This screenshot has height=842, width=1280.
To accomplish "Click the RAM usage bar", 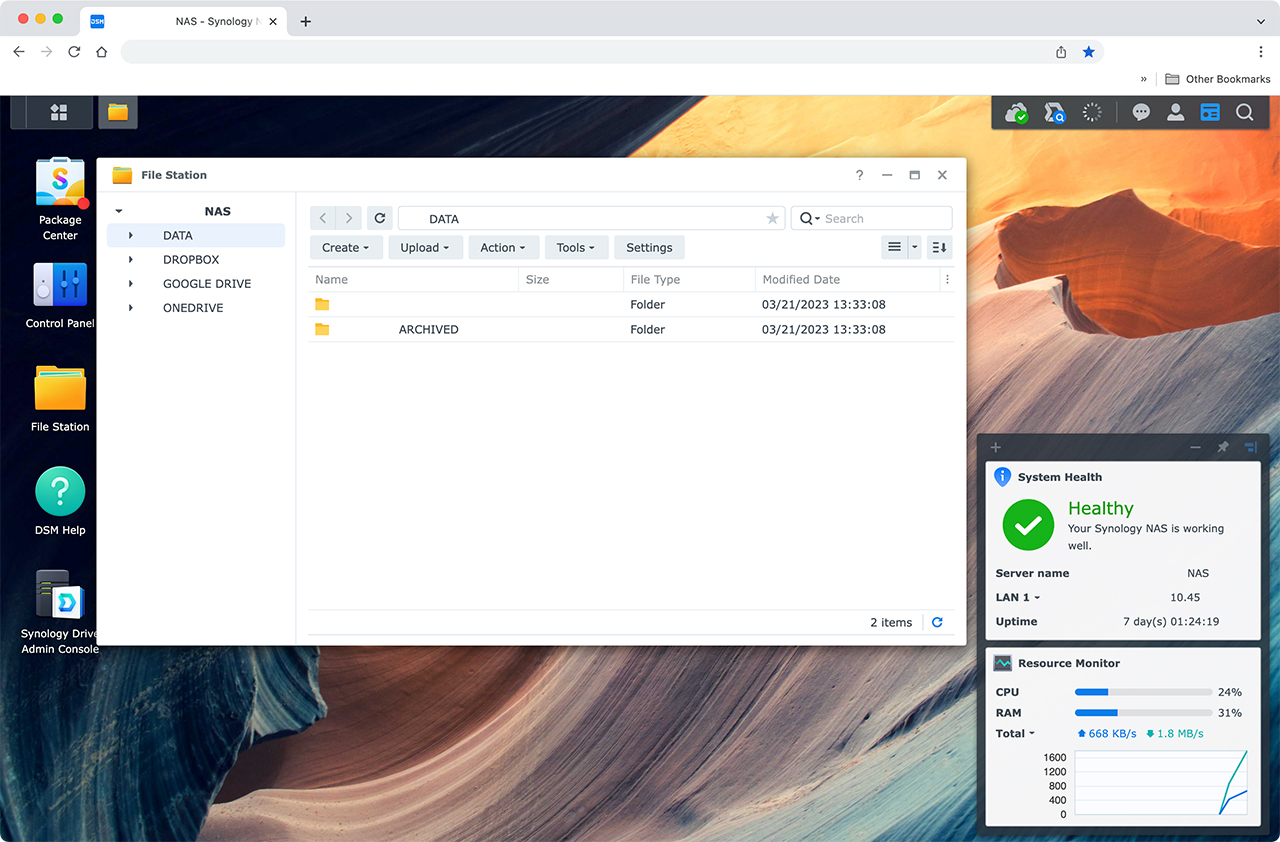I will (1143, 713).
